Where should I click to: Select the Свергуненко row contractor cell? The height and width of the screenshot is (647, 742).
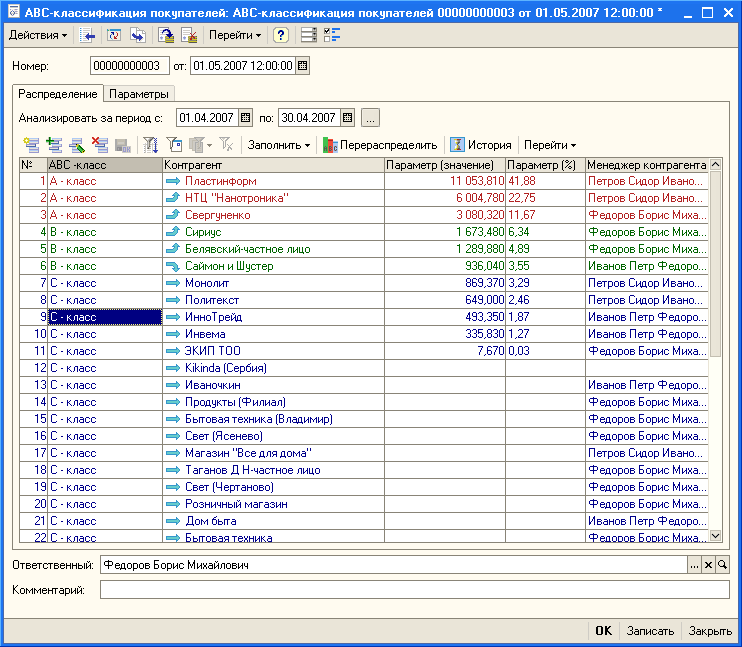(x=273, y=215)
